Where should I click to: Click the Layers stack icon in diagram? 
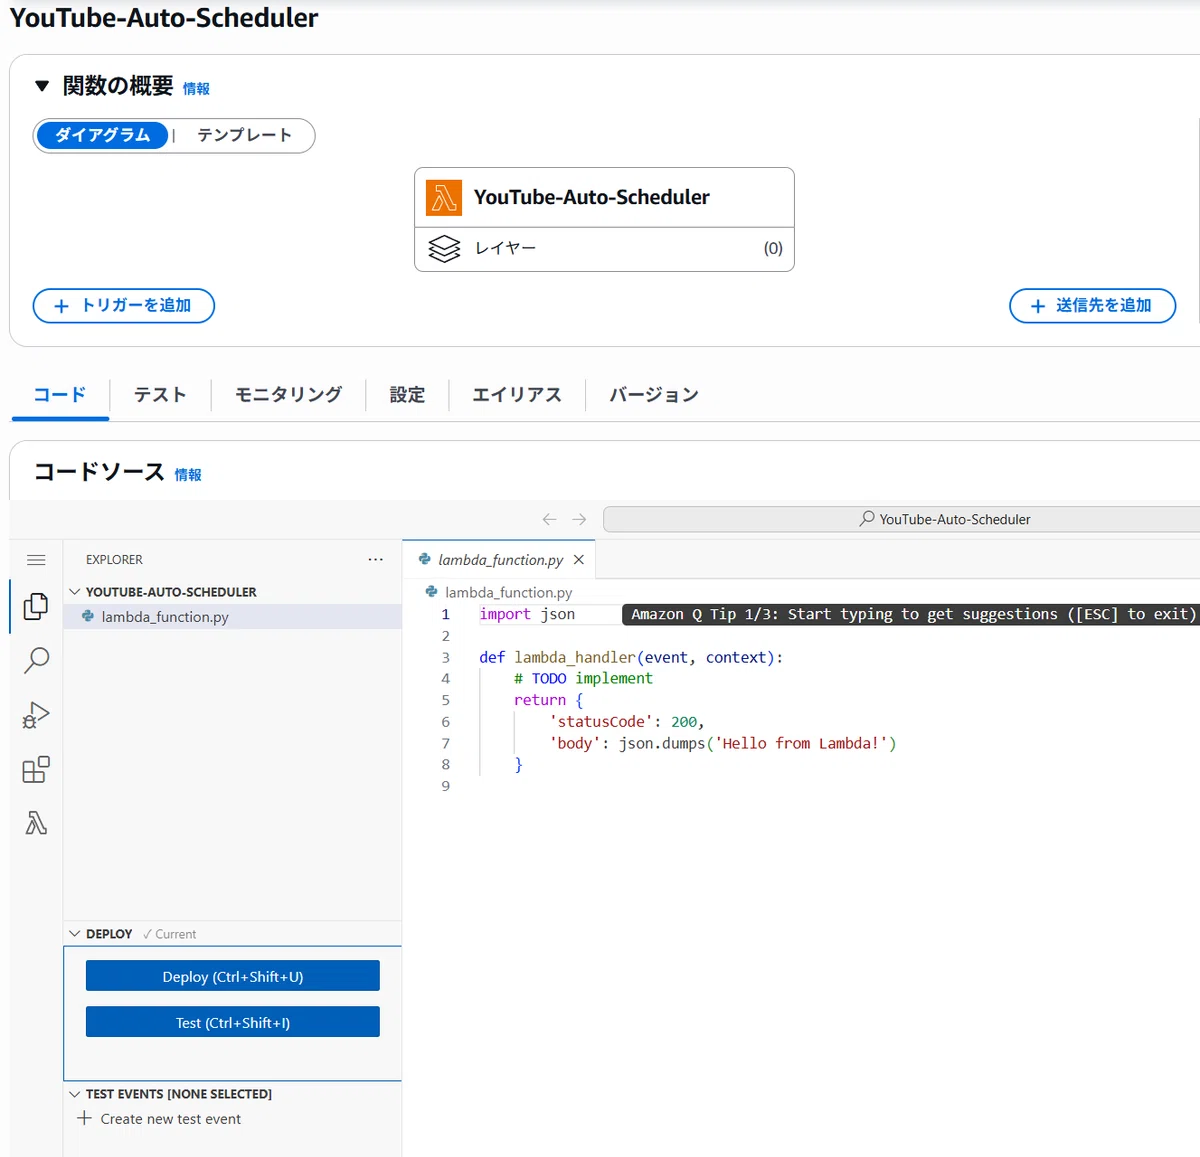[444, 248]
